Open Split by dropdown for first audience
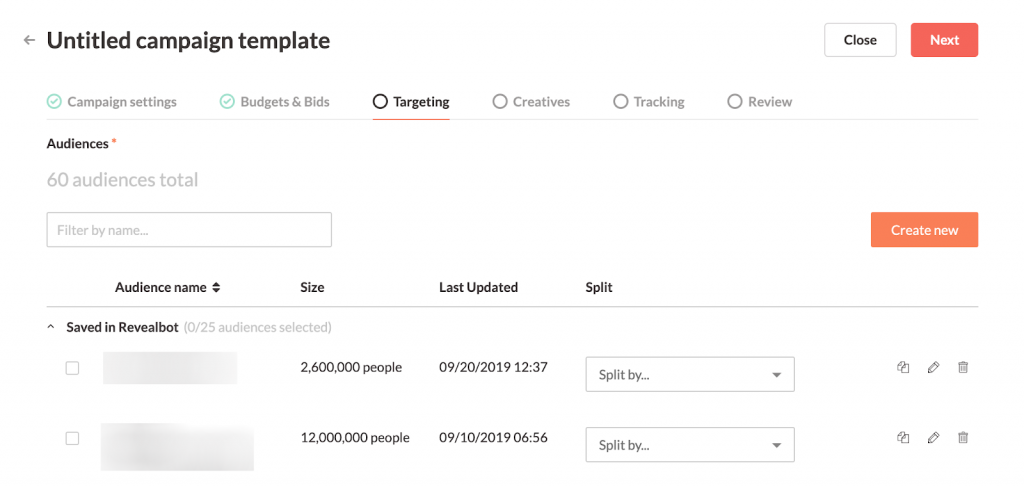1024x486 pixels. point(689,375)
